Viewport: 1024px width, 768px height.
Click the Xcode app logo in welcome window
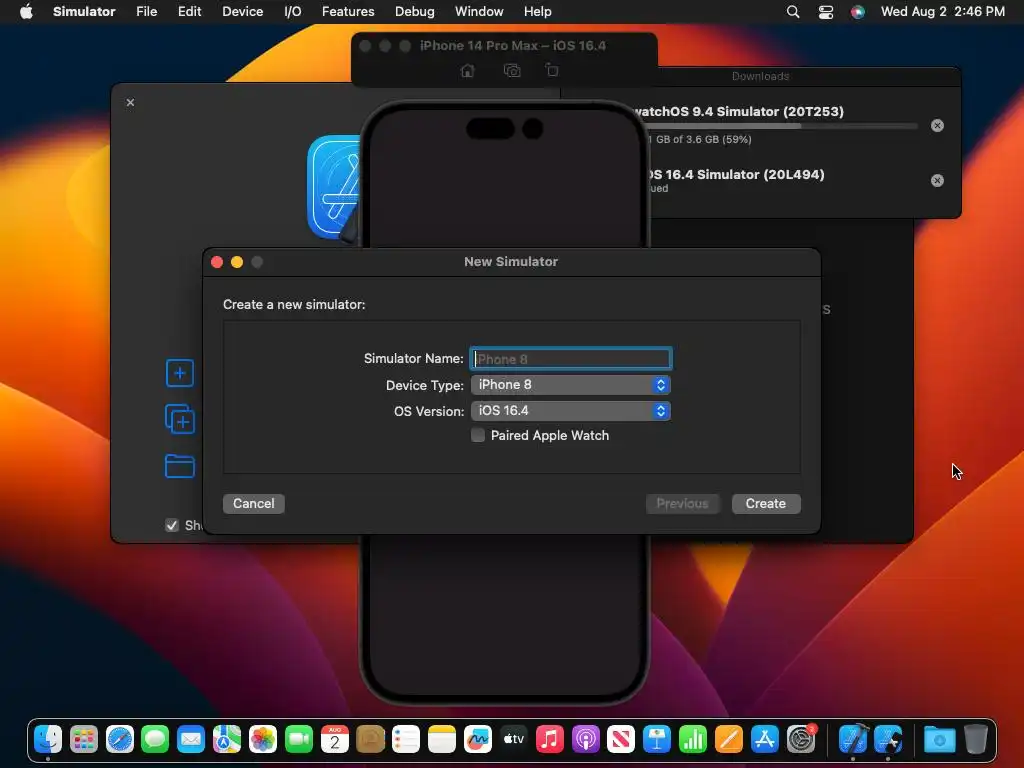click(x=334, y=188)
